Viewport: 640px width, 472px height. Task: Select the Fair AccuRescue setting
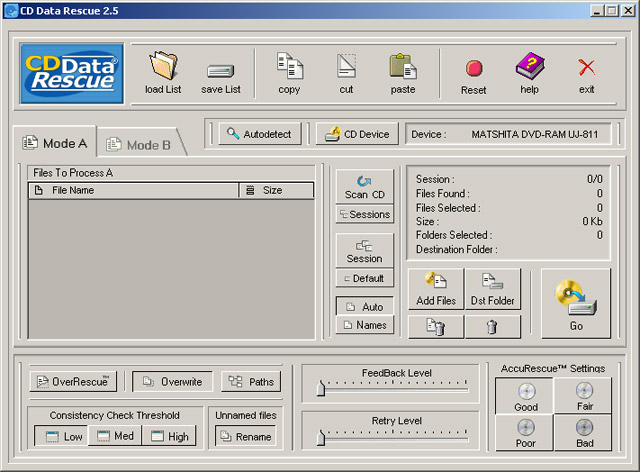pyautogui.click(x=583, y=396)
